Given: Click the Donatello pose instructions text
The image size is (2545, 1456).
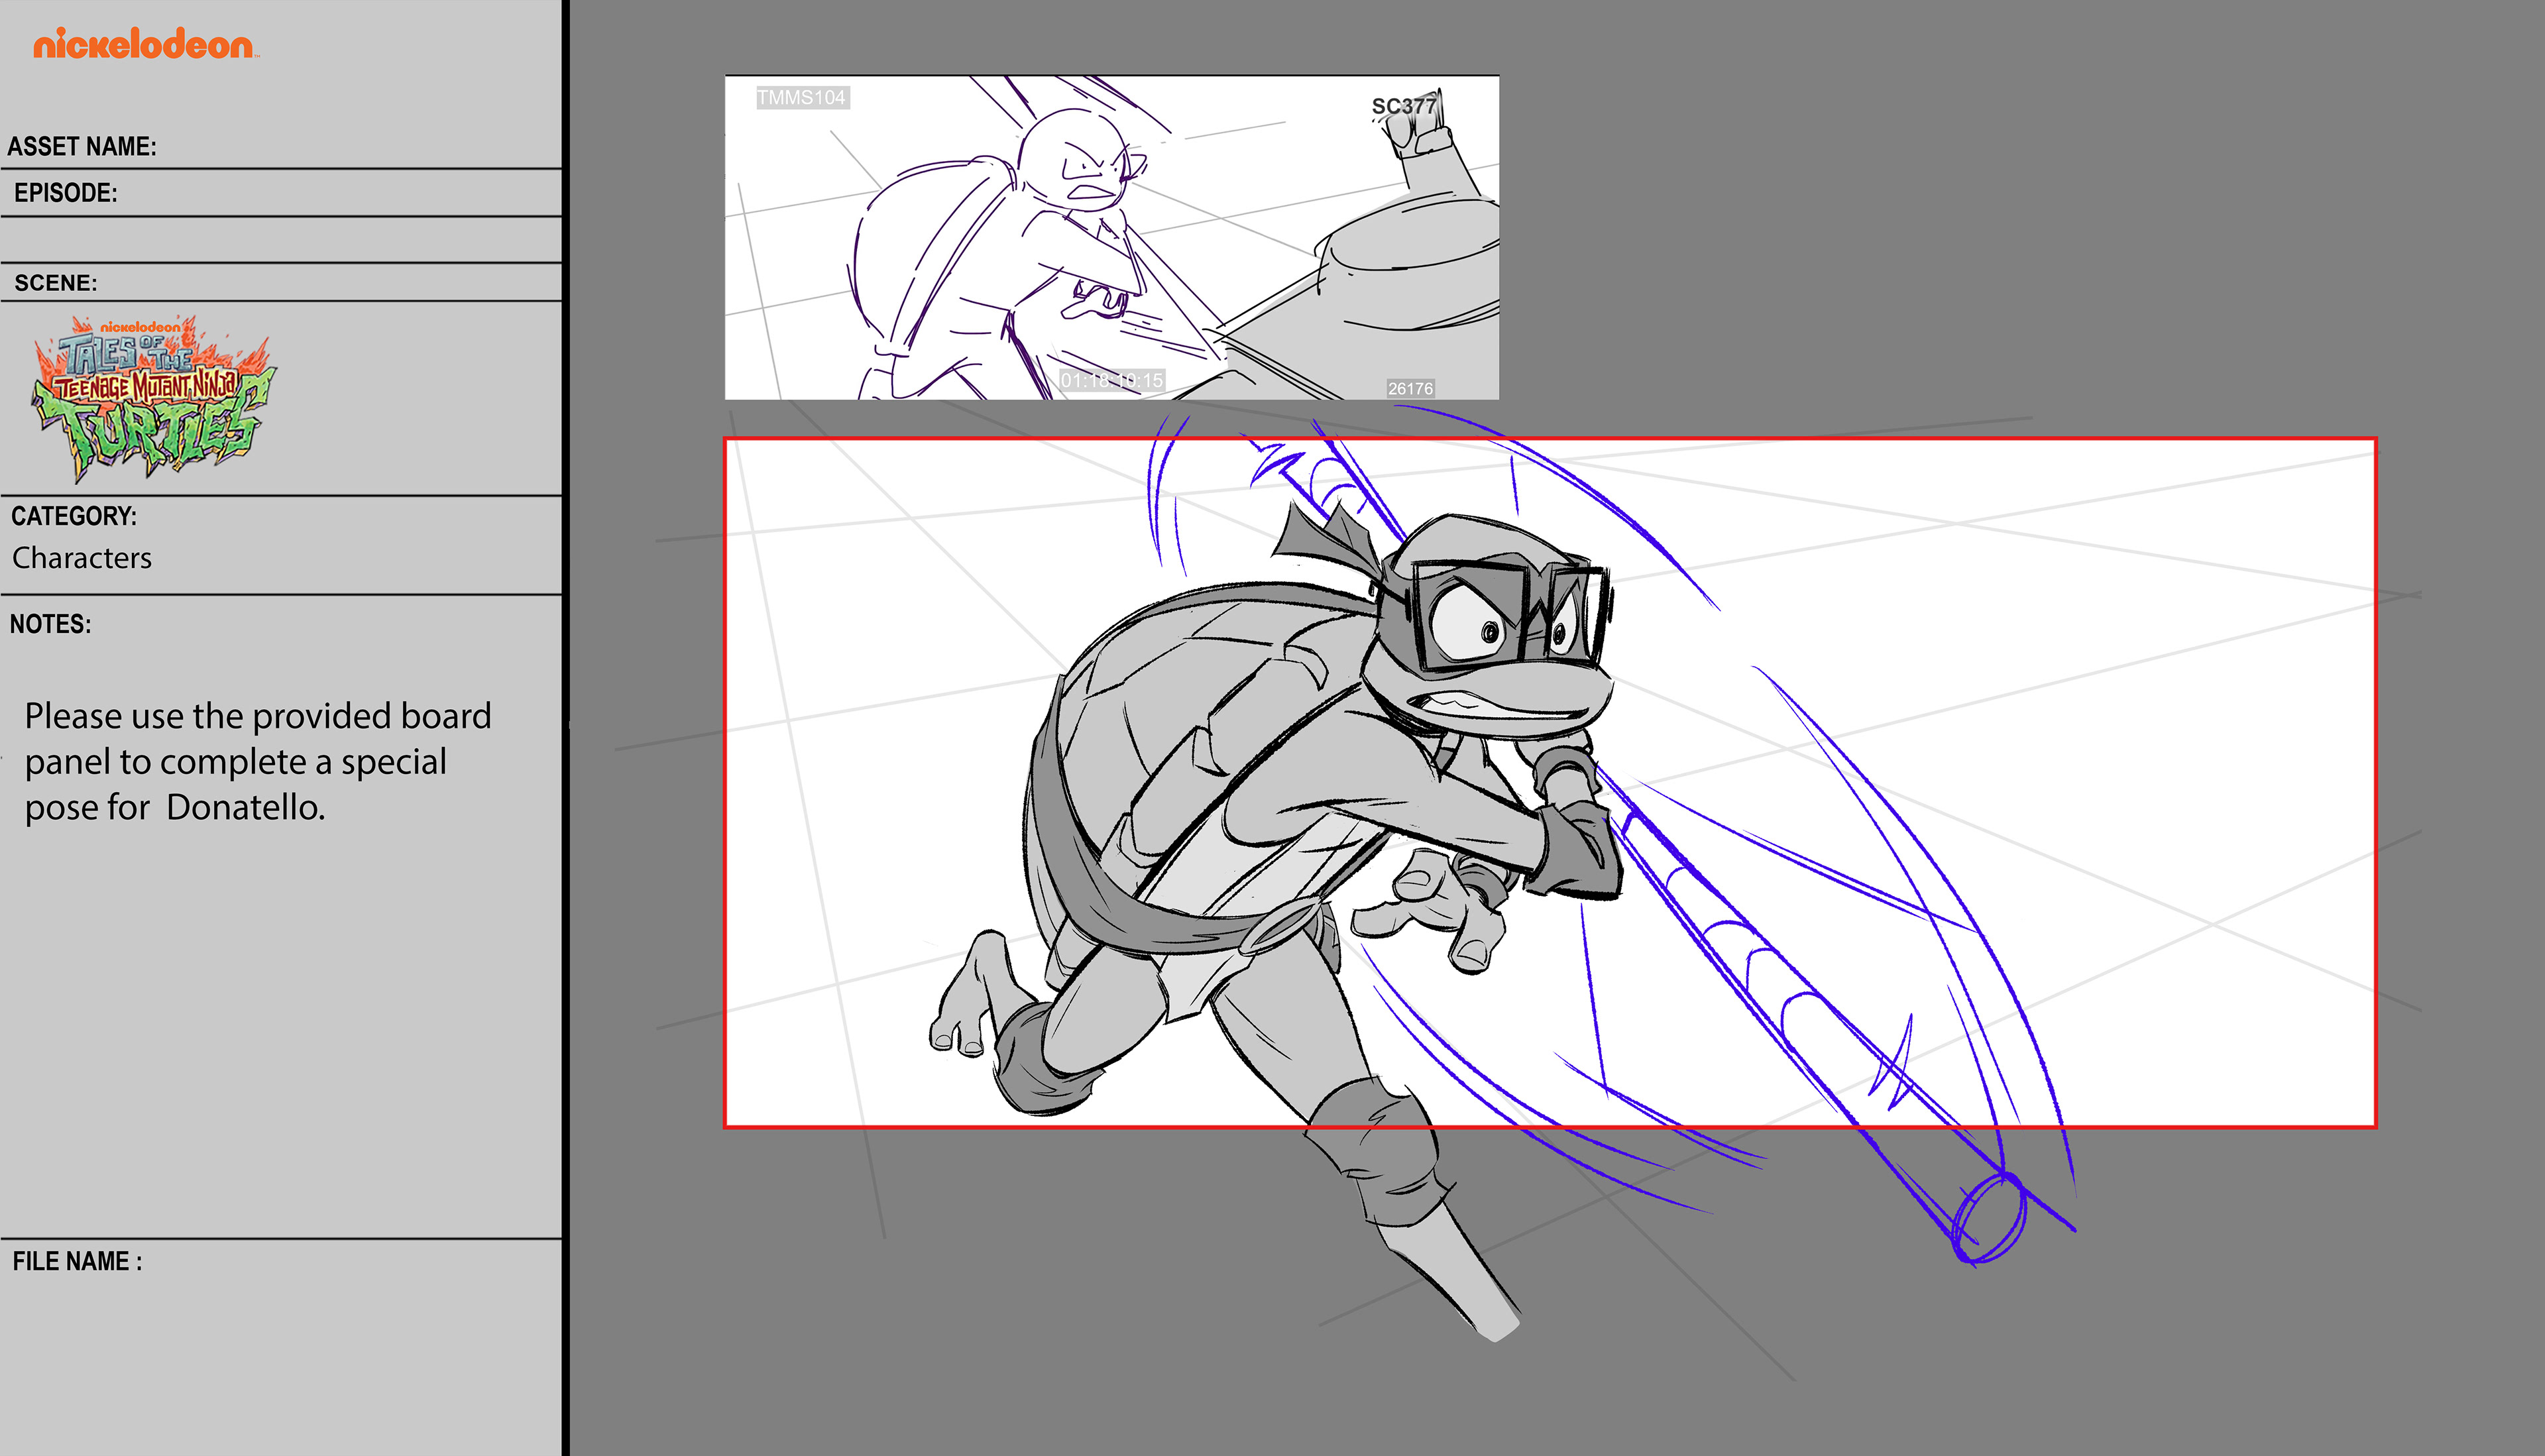Looking at the screenshot, I should click(x=257, y=761).
